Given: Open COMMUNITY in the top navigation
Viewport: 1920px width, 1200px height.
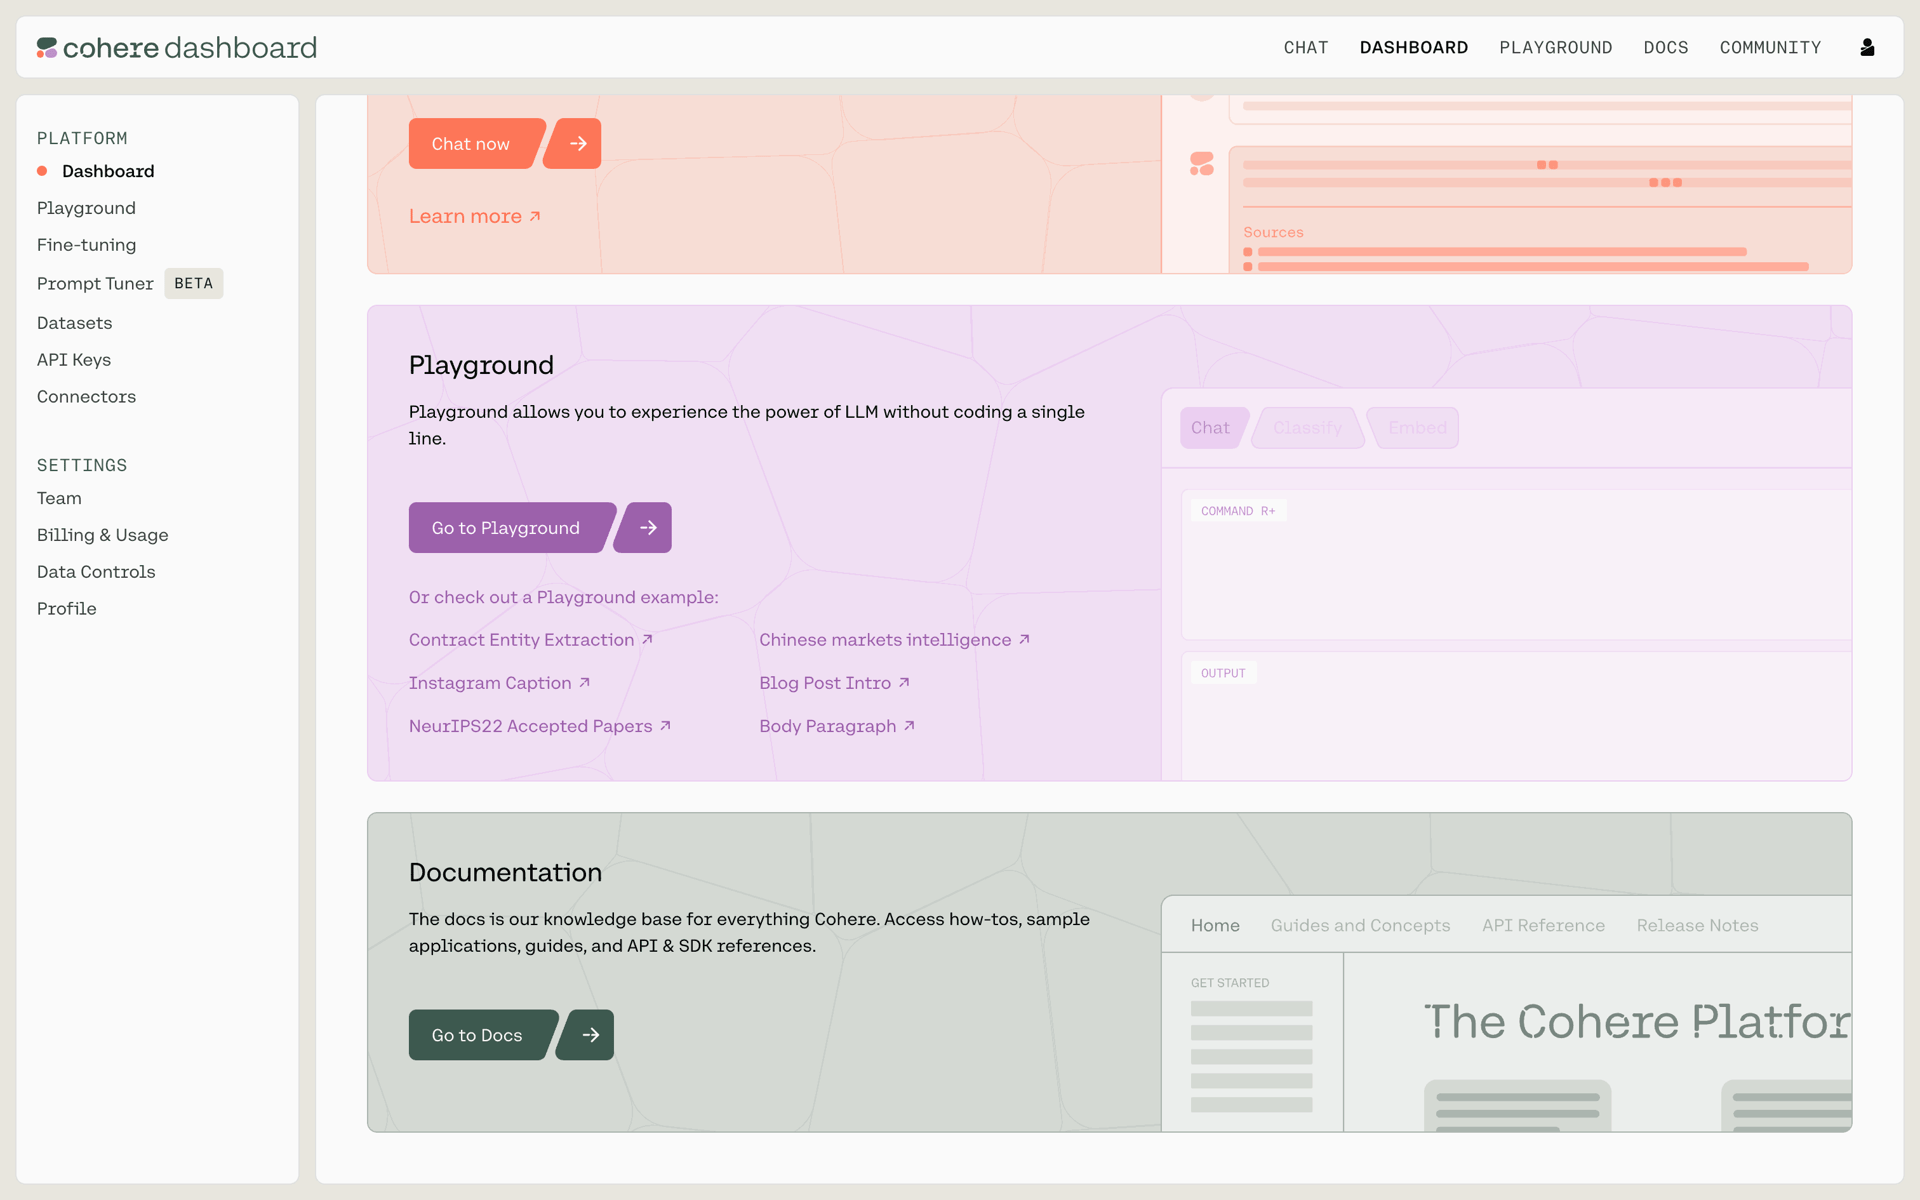Looking at the screenshot, I should [x=1771, y=48].
